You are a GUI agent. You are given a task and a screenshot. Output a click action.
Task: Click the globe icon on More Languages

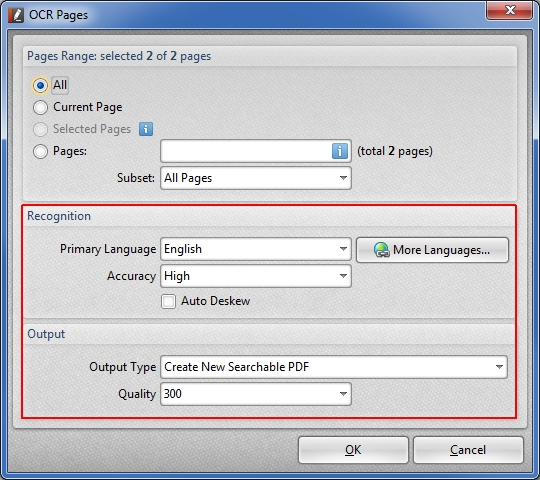(382, 250)
